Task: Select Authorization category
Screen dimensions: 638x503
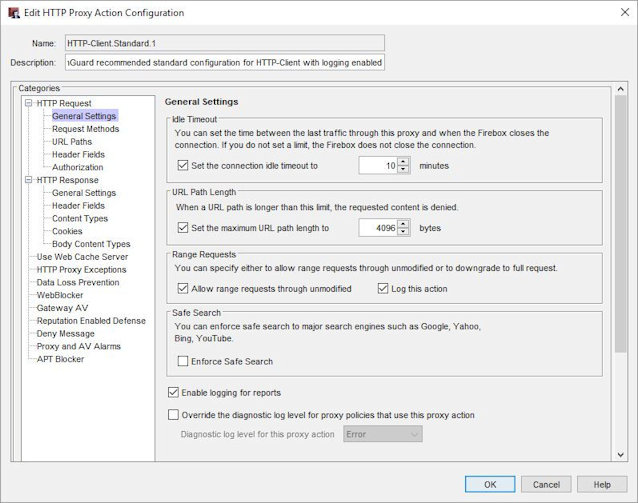Action: [77, 167]
